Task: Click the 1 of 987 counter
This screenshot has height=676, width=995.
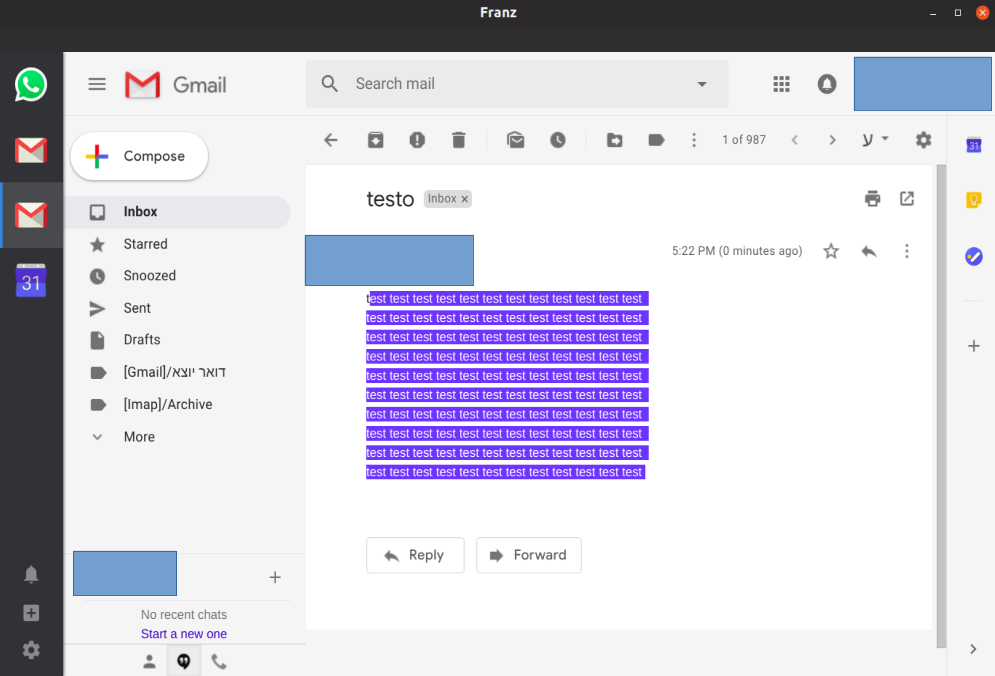Action: pyautogui.click(x=744, y=140)
